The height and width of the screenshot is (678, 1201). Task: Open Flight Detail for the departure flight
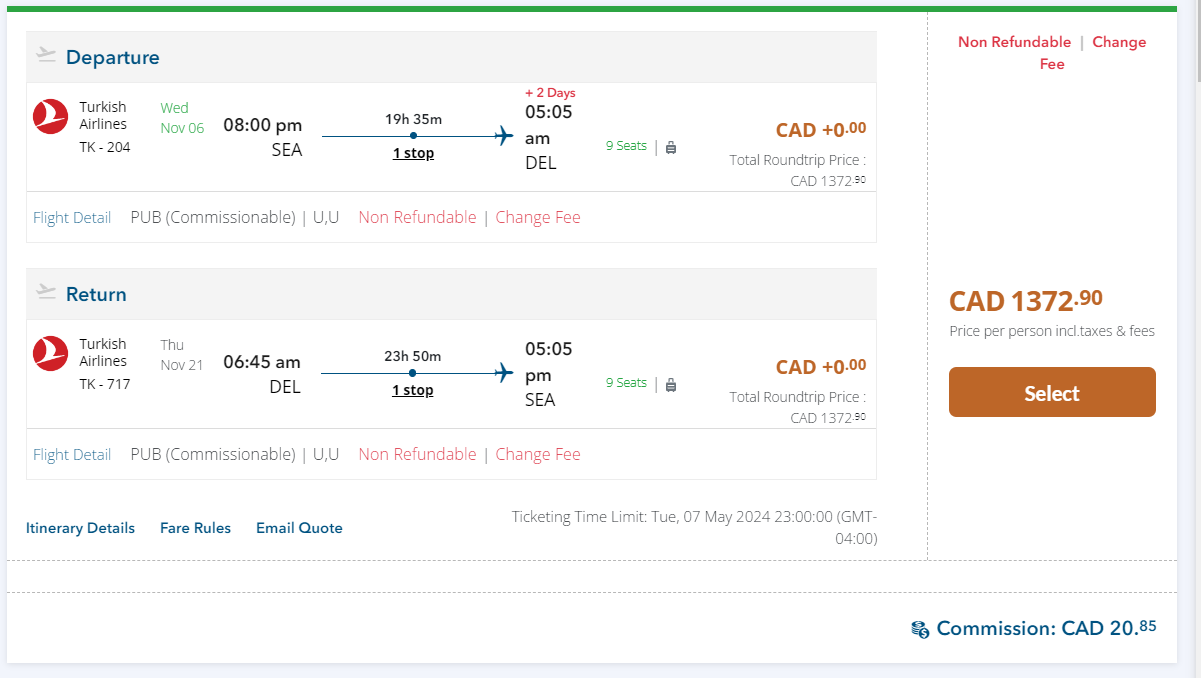coord(72,218)
